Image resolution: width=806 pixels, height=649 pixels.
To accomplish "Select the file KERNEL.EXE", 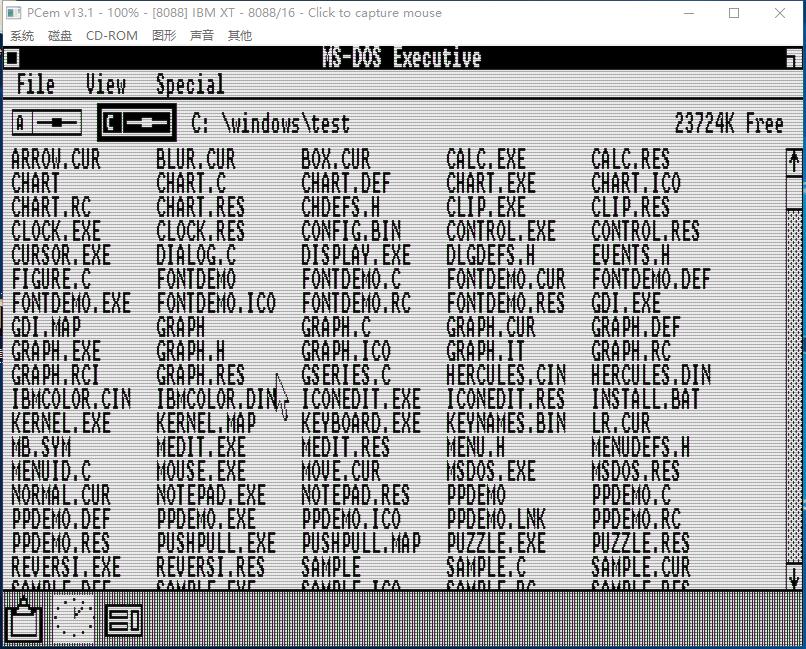I will pos(61,423).
